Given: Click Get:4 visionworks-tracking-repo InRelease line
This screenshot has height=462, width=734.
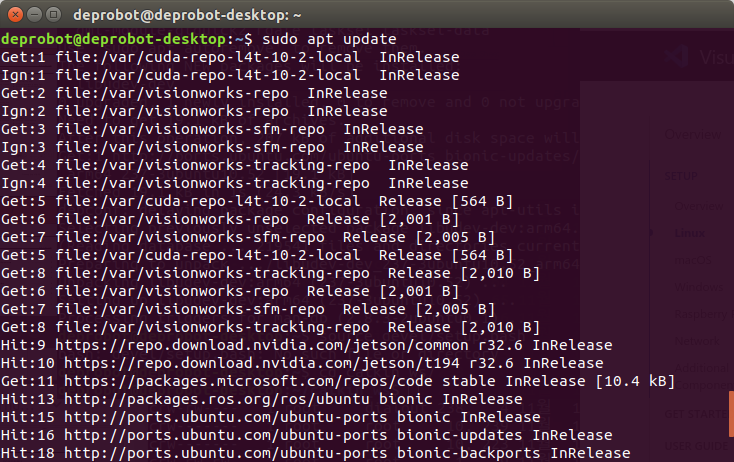Looking at the screenshot, I should tap(235, 165).
